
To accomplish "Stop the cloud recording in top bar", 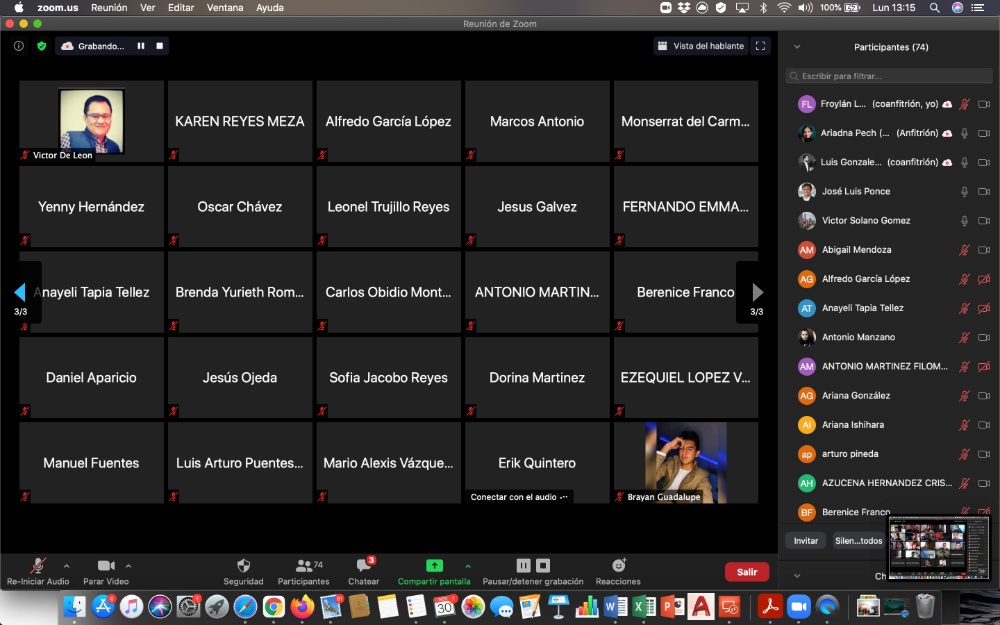I will pyautogui.click(x=159, y=46).
